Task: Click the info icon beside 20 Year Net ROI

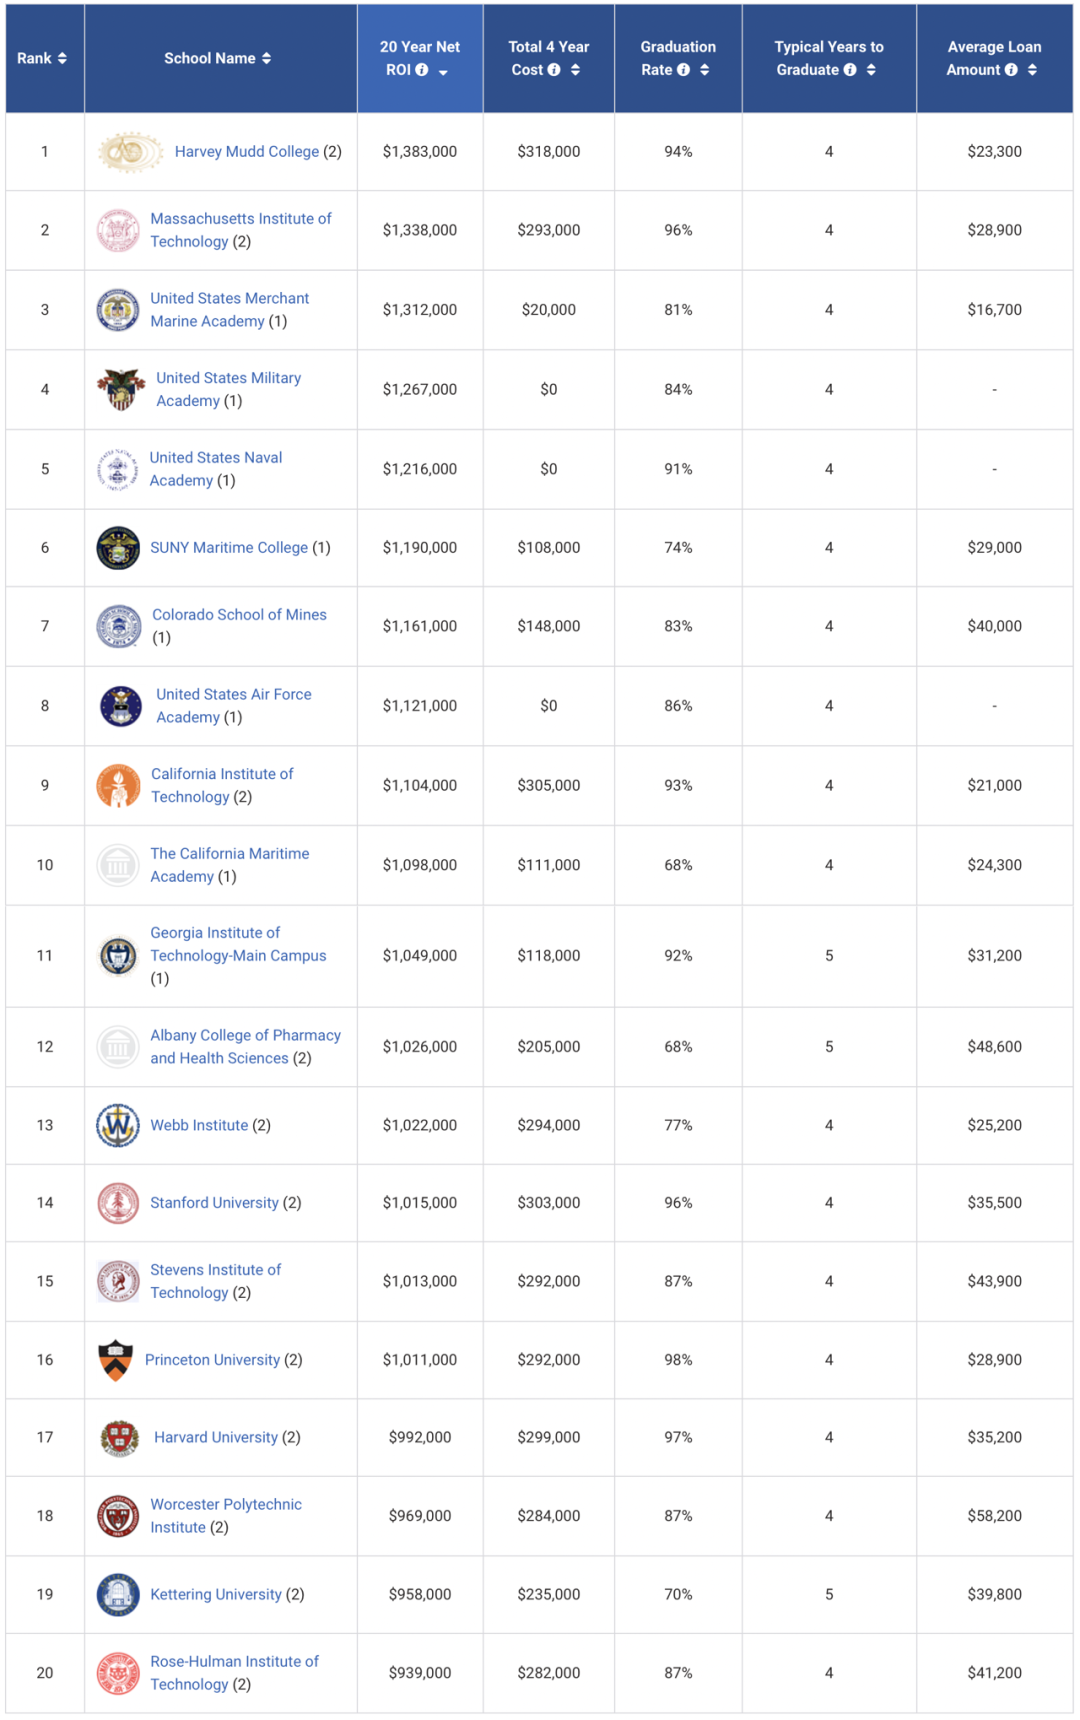Action: tap(422, 70)
